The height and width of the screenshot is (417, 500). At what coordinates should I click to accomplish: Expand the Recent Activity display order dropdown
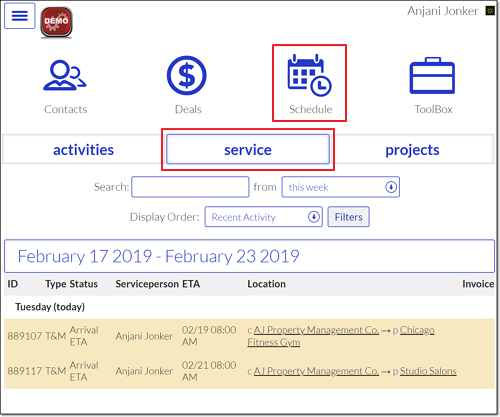(263, 217)
